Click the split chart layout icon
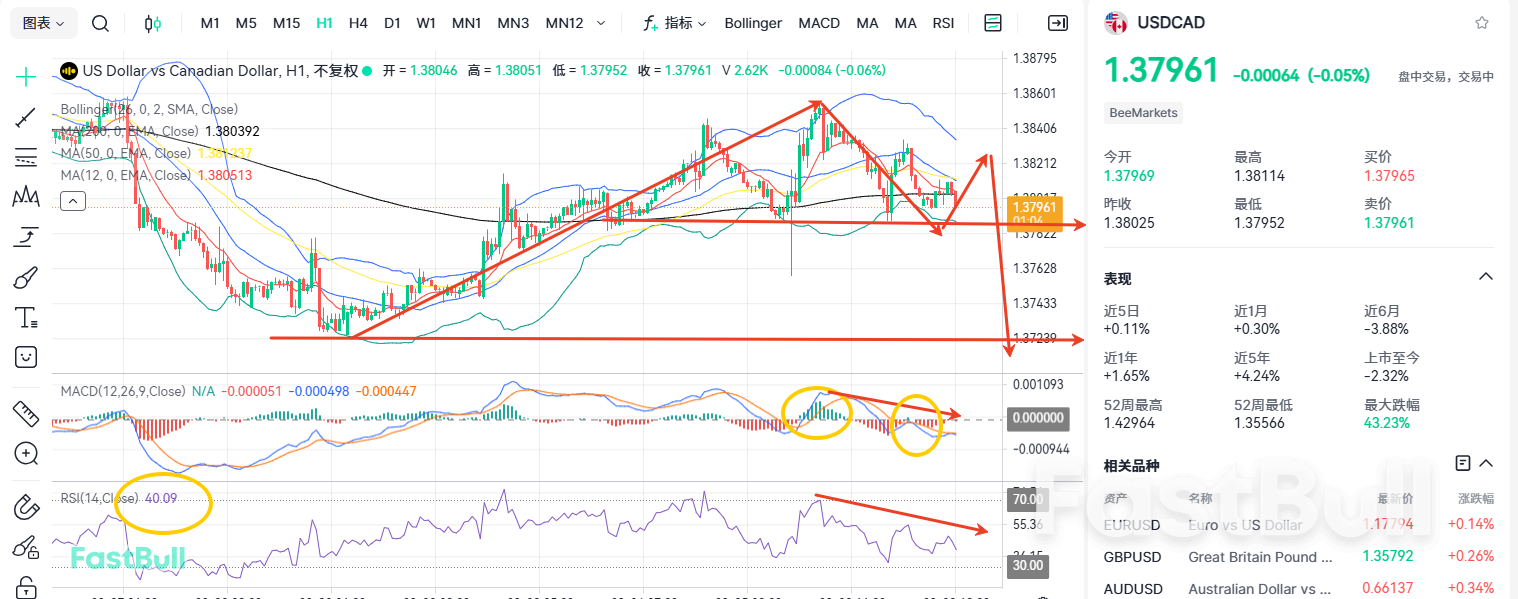Screen dimensions: 1518x599 pyautogui.click(x=992, y=22)
